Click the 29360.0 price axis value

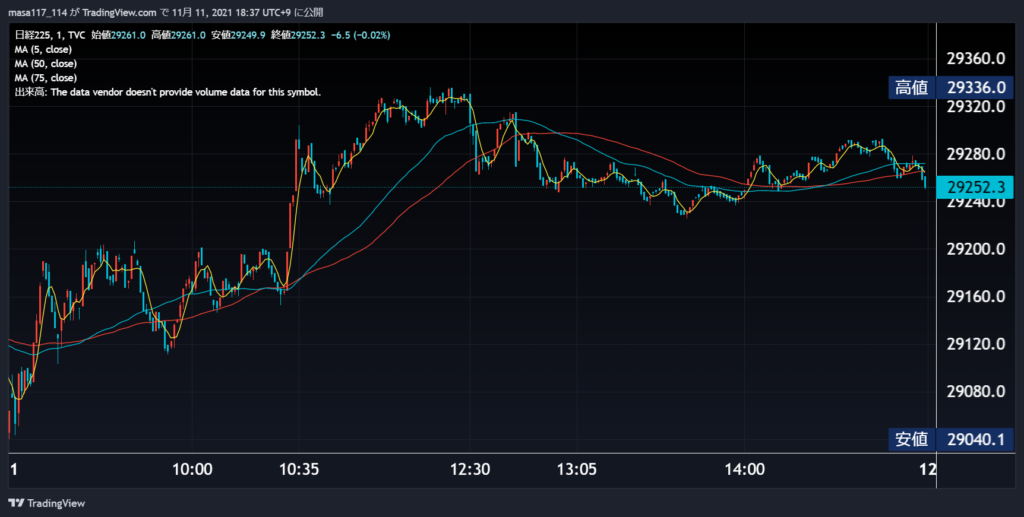(976, 59)
